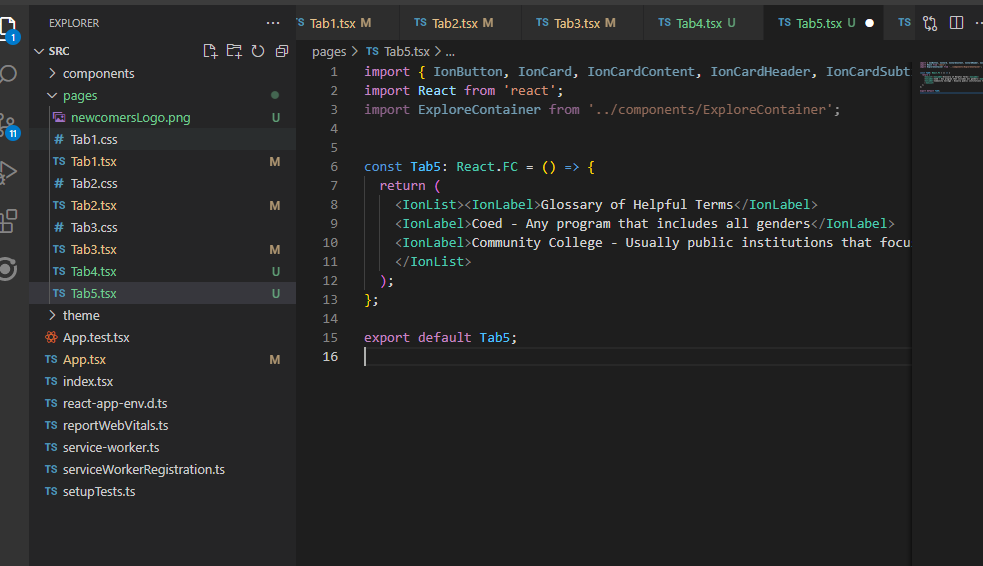Click the unsaved dot on Tab5.tsx tab
Image resolution: width=983 pixels, height=566 pixels.
[x=869, y=23]
